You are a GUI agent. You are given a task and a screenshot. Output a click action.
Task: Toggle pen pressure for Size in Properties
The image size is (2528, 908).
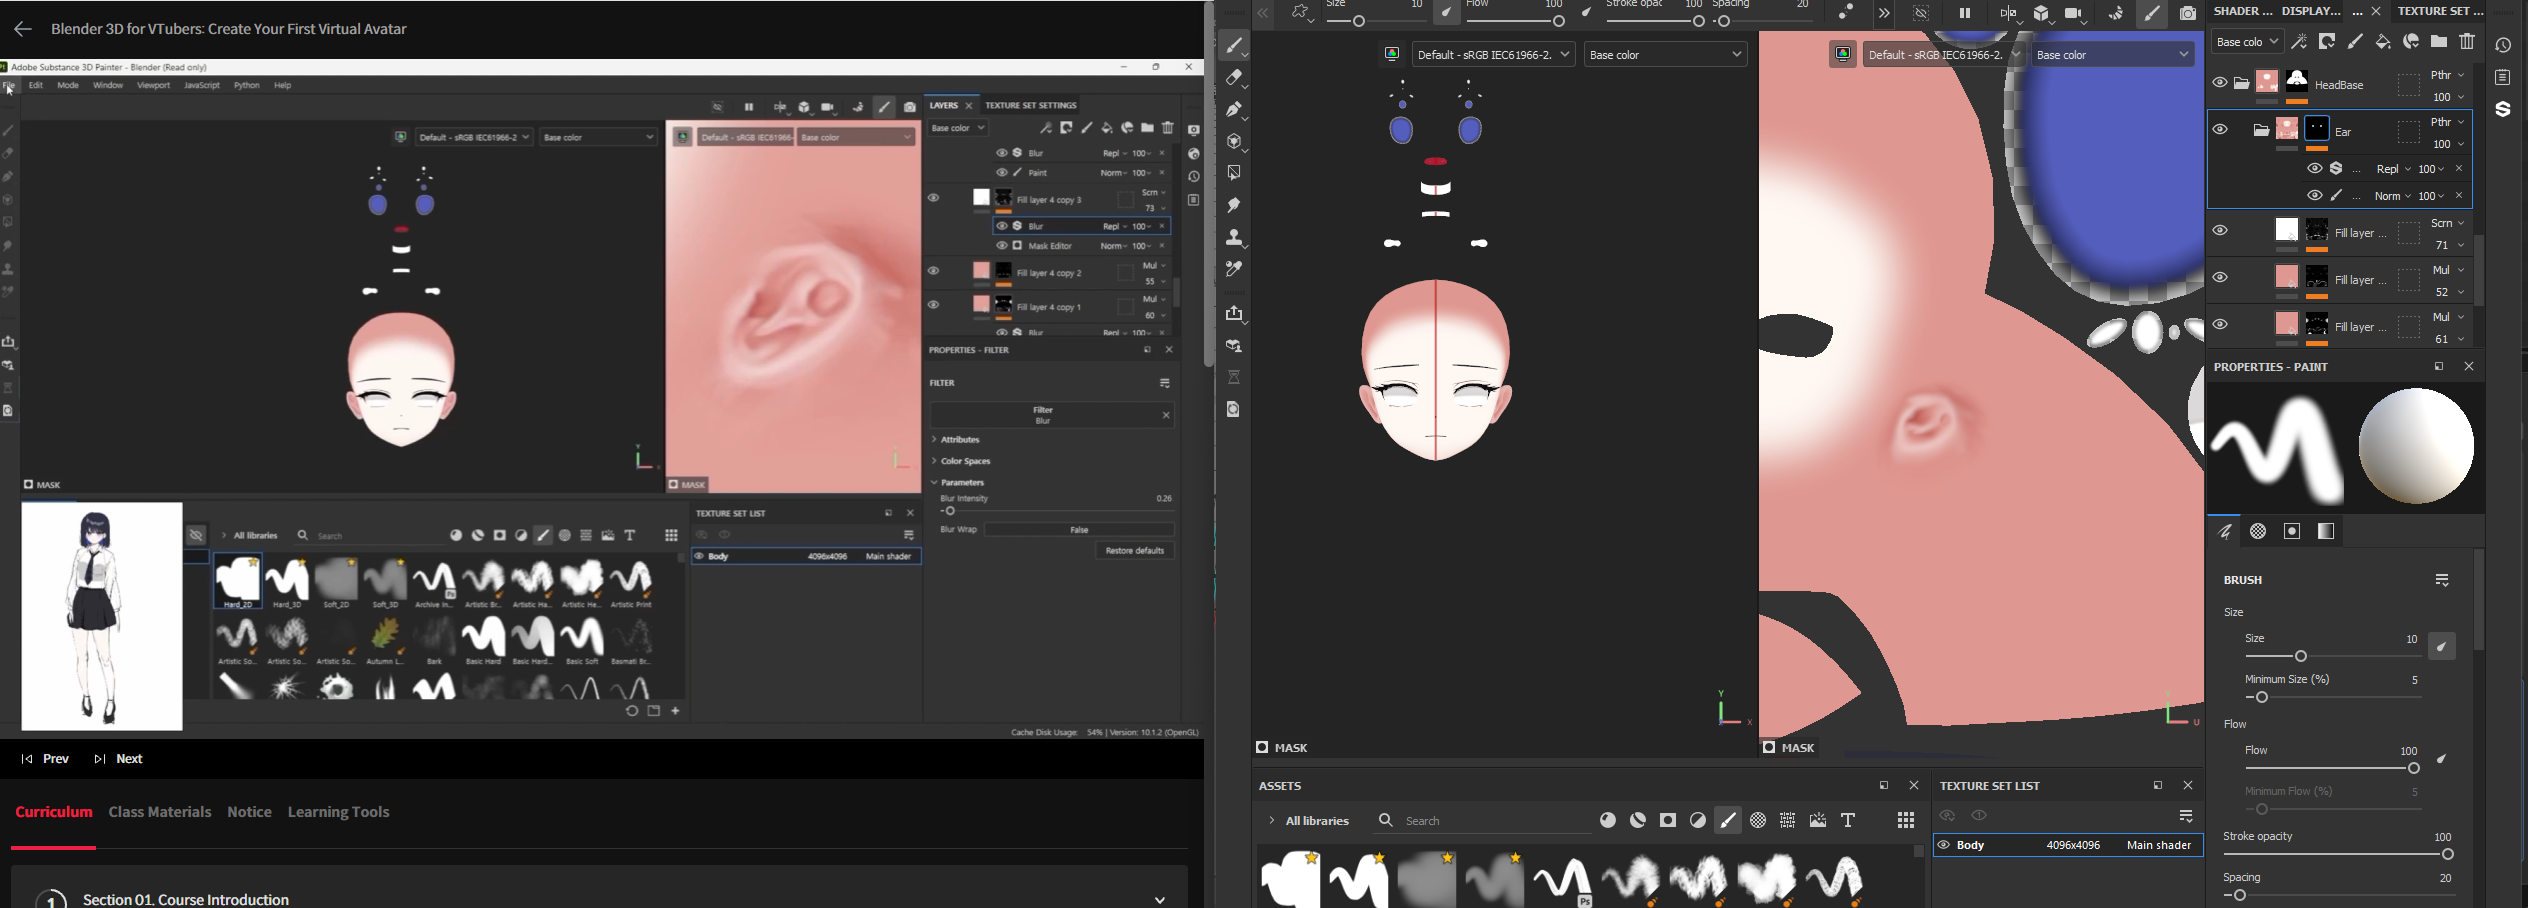pos(2441,647)
